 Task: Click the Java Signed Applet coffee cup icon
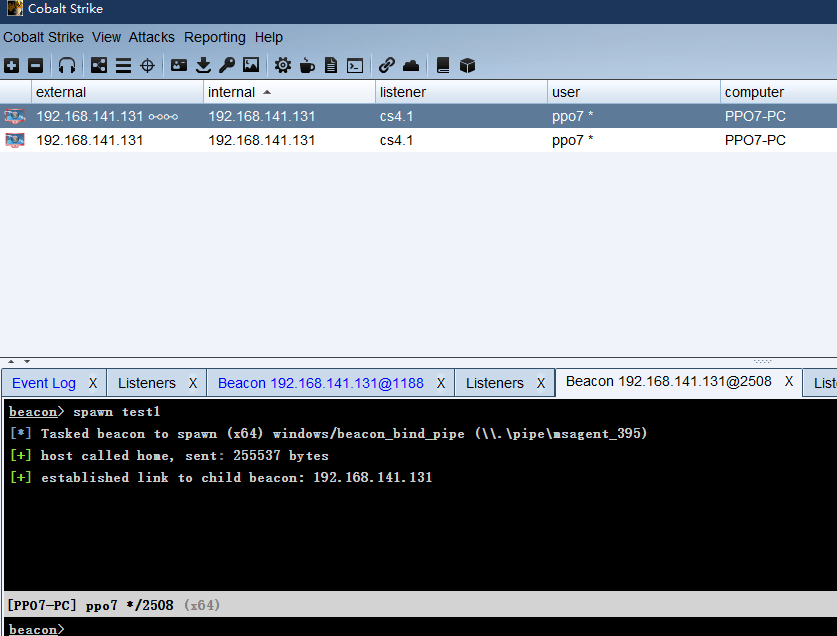tap(307, 66)
